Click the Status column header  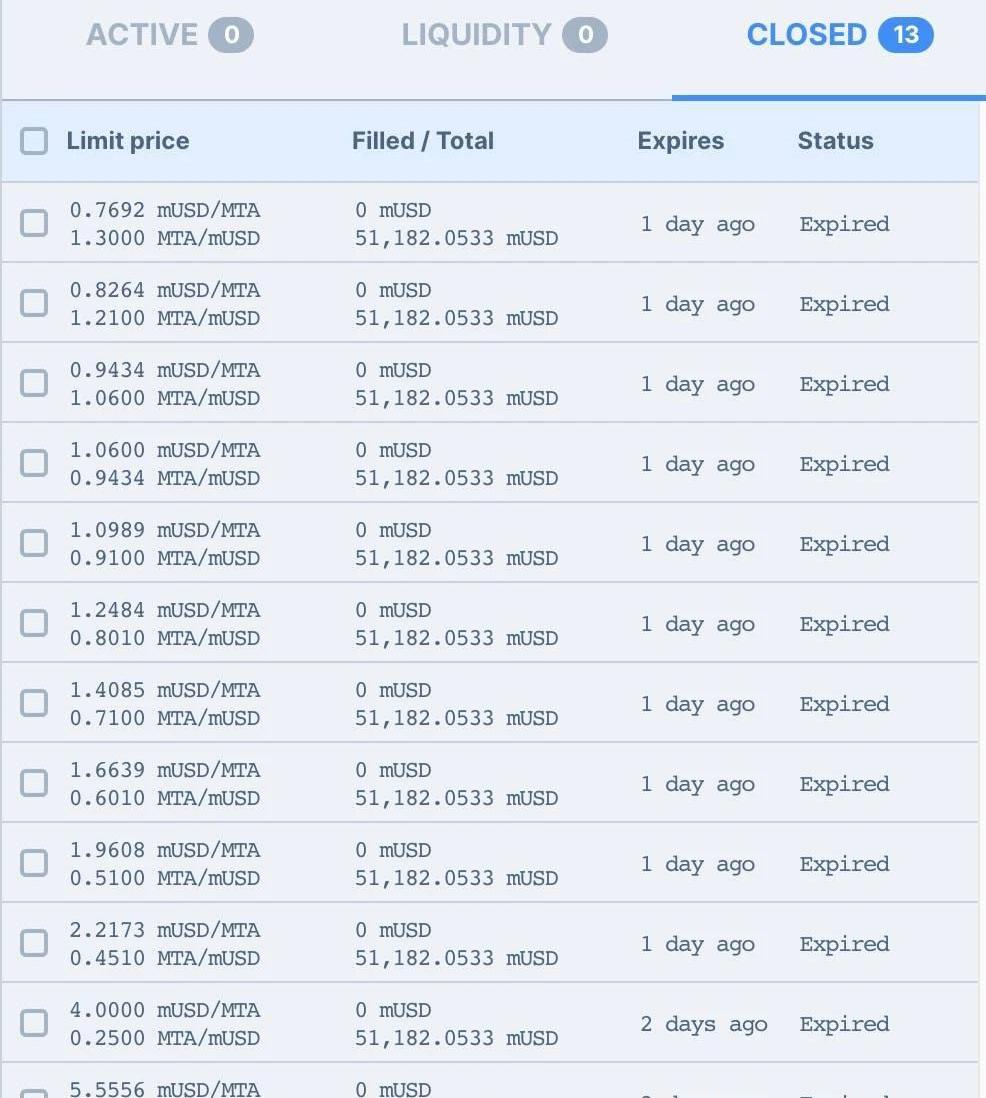pos(835,141)
